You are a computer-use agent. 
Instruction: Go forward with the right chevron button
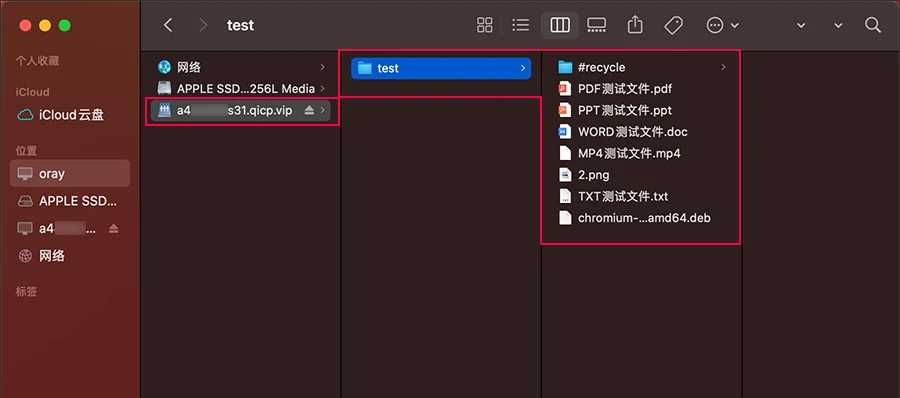203,25
